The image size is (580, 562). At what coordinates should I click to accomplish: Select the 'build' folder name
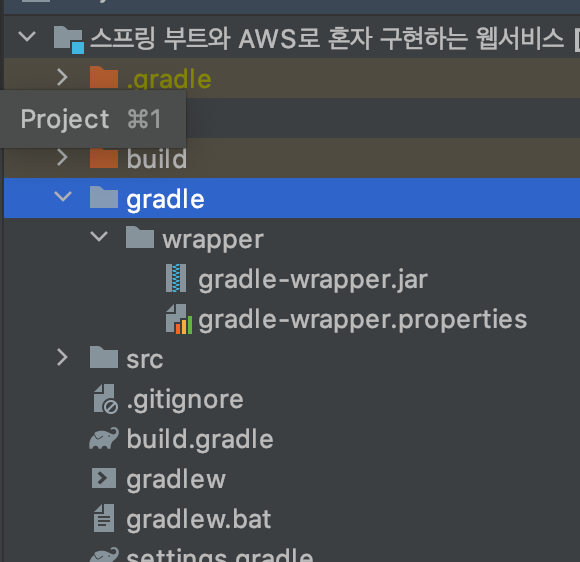(157, 159)
